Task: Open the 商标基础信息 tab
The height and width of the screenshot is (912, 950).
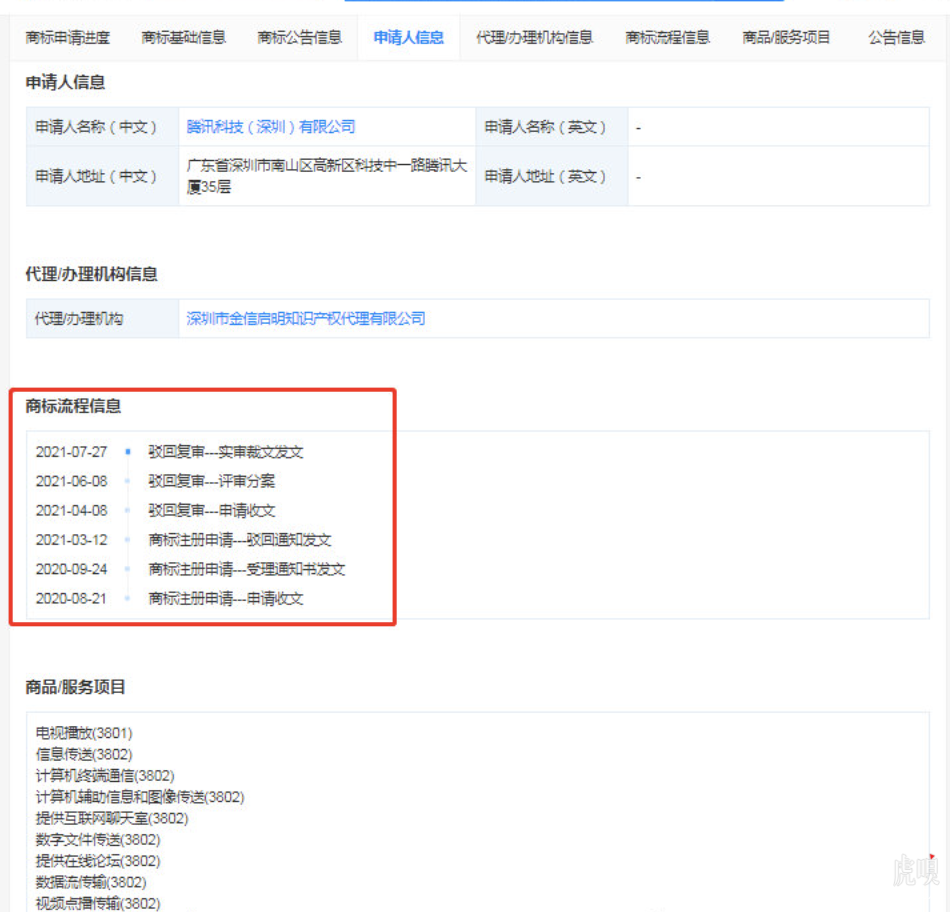Action: pyautogui.click(x=184, y=38)
